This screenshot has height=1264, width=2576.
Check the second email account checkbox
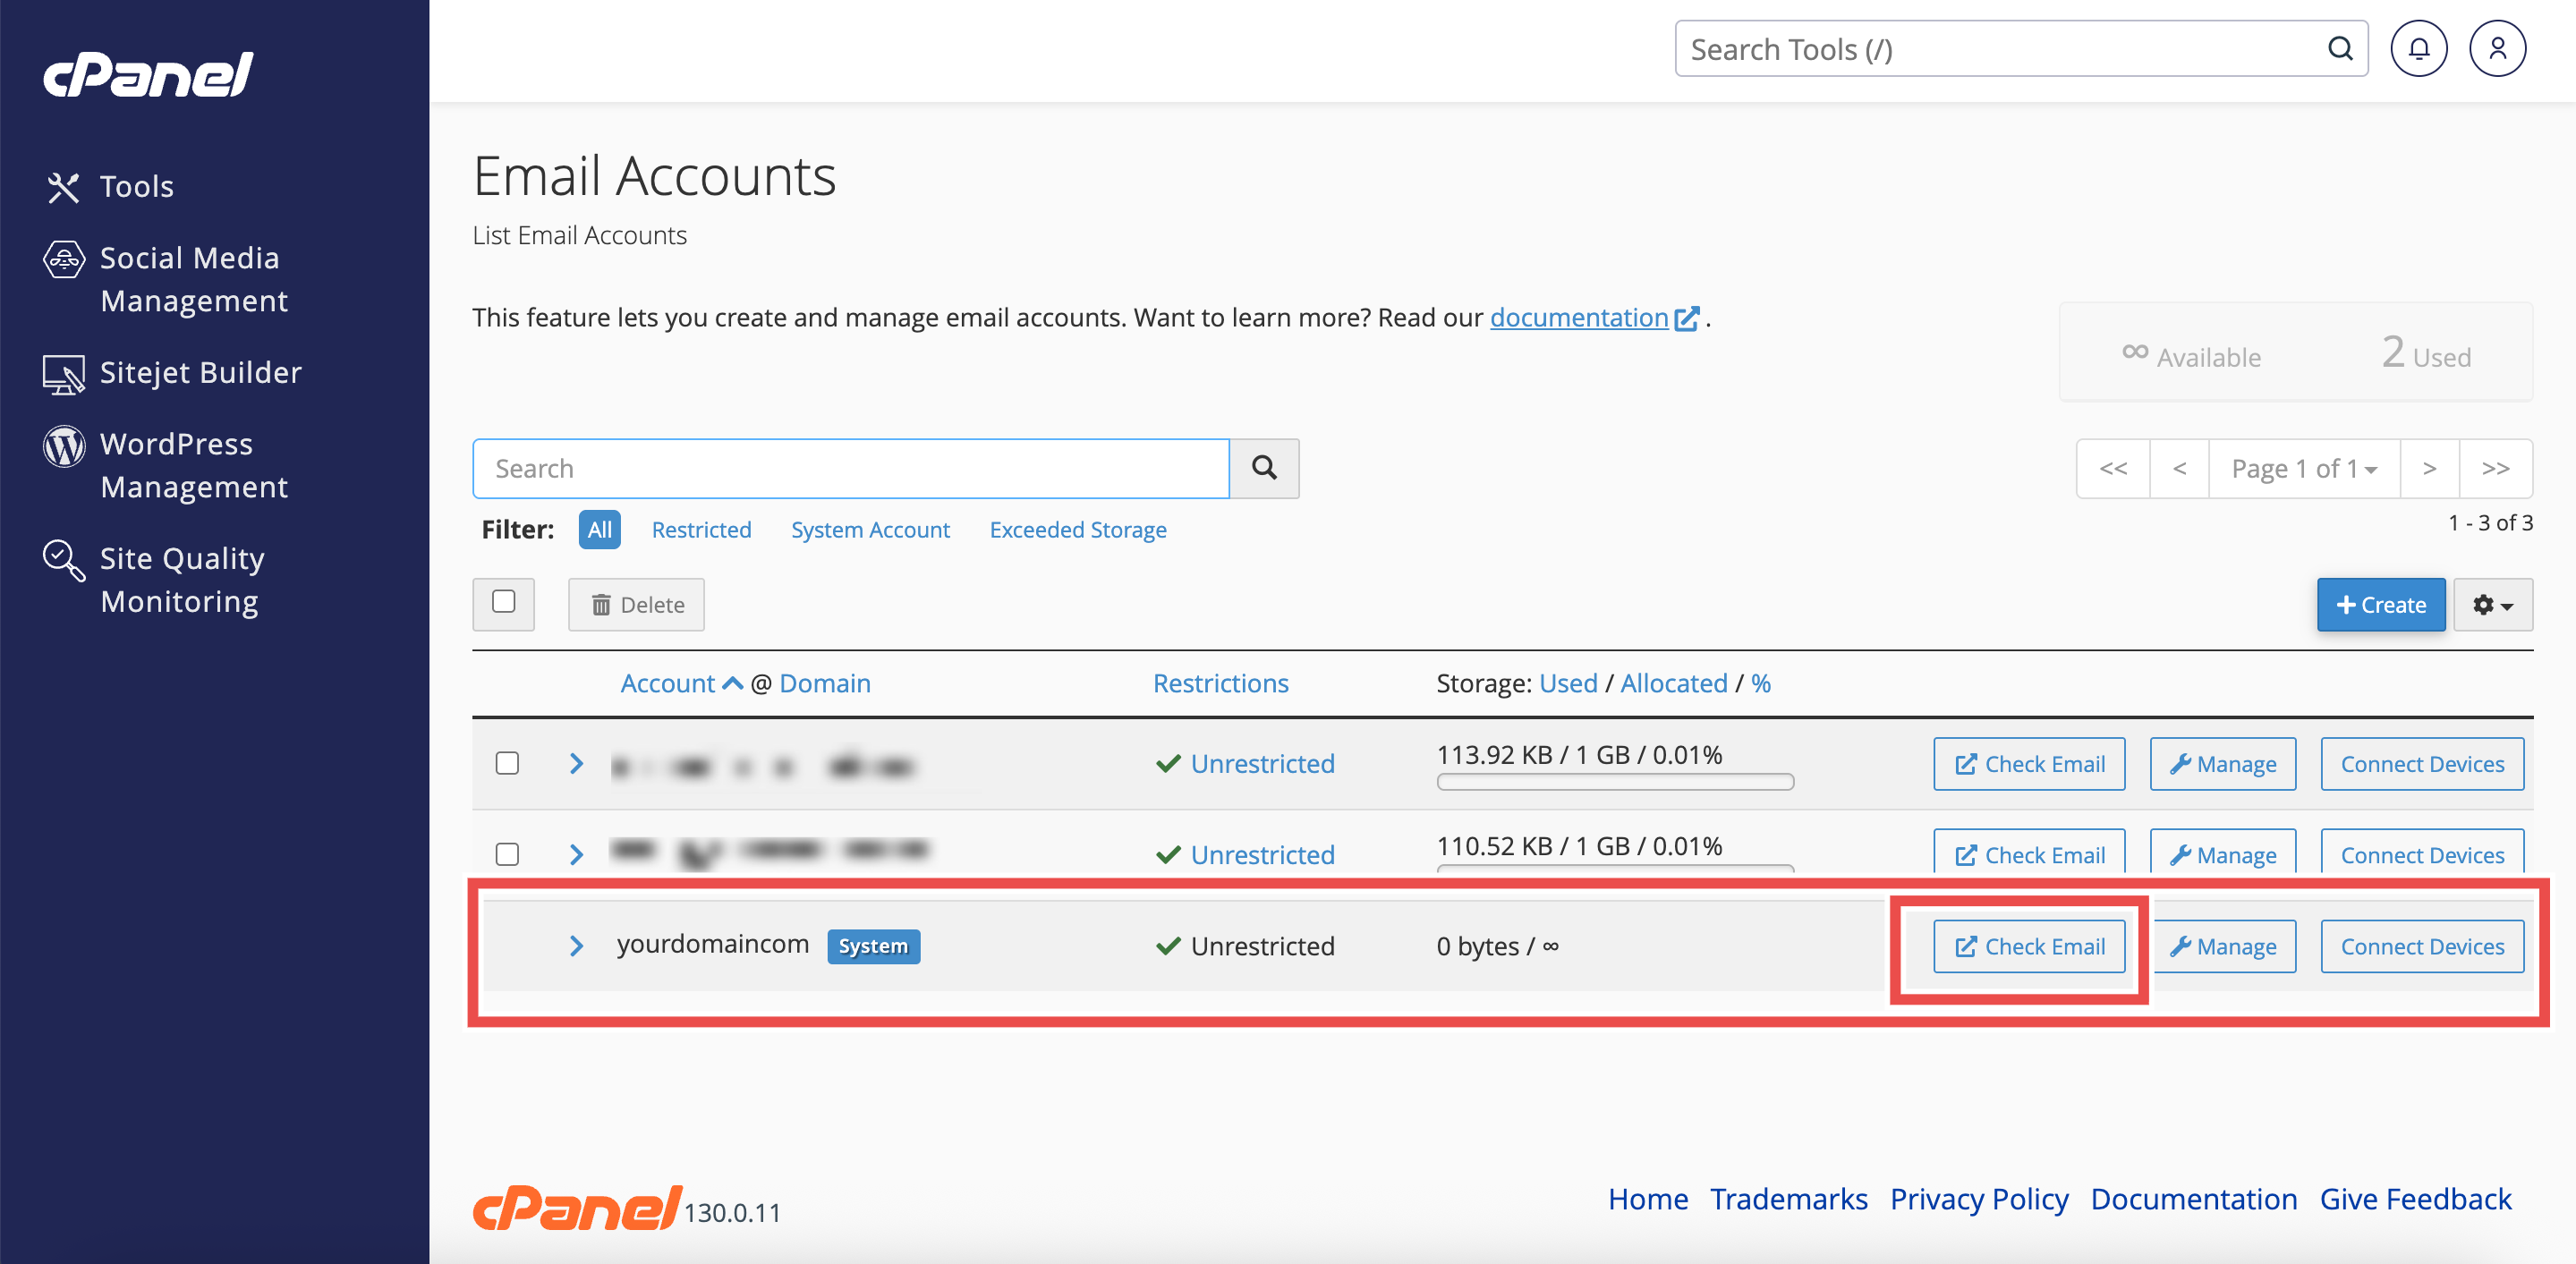coord(507,855)
